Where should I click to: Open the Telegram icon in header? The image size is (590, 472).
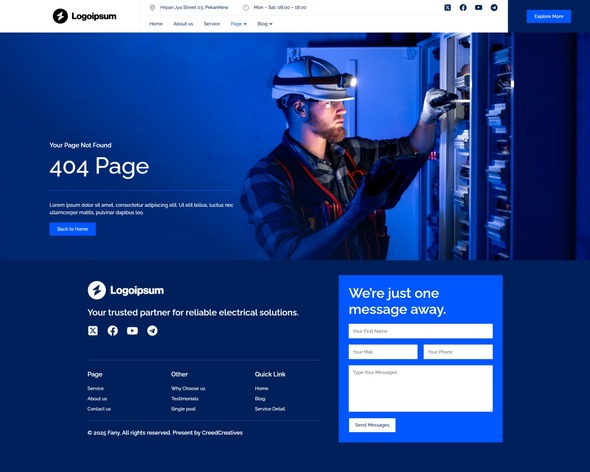(494, 8)
